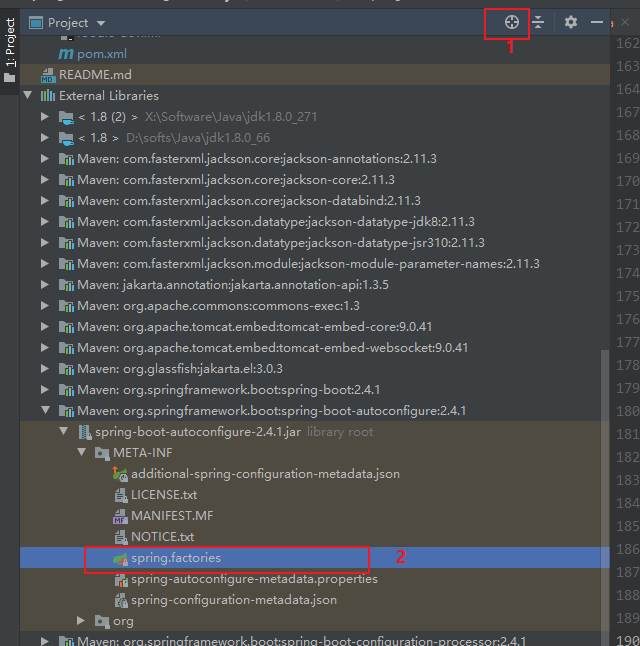
Task: Expand spring-boot-configuration-processor:2.4.1 library
Action: 45,641
